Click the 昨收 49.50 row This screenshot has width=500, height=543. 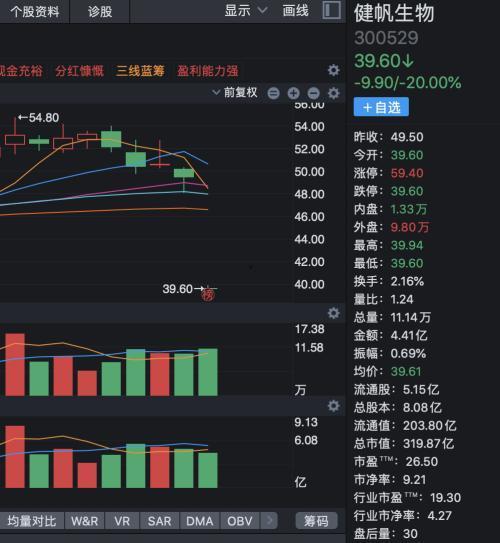coord(389,137)
